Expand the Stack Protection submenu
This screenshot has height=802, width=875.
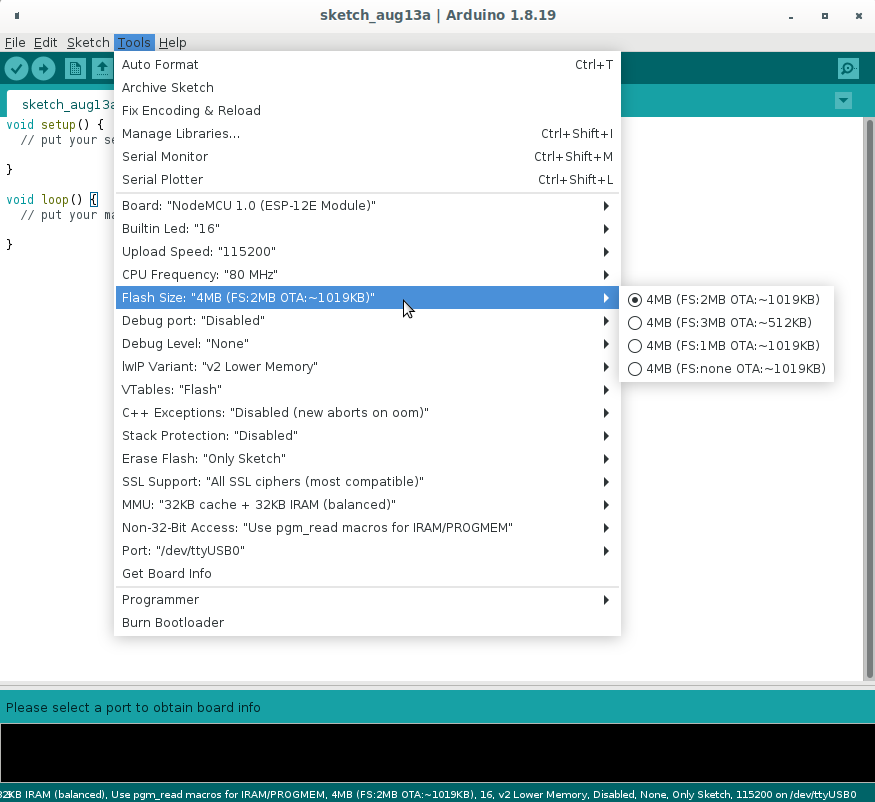tap(367, 435)
